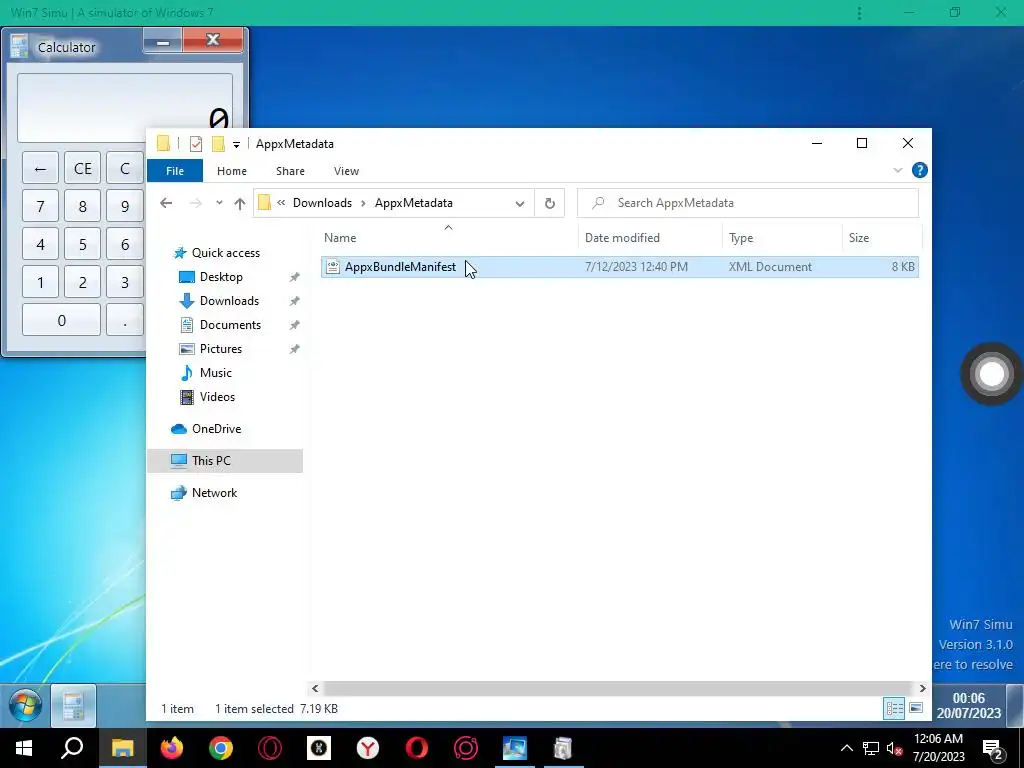Launch red Opera browser from taskbar
The height and width of the screenshot is (768, 1024).
pos(417,748)
